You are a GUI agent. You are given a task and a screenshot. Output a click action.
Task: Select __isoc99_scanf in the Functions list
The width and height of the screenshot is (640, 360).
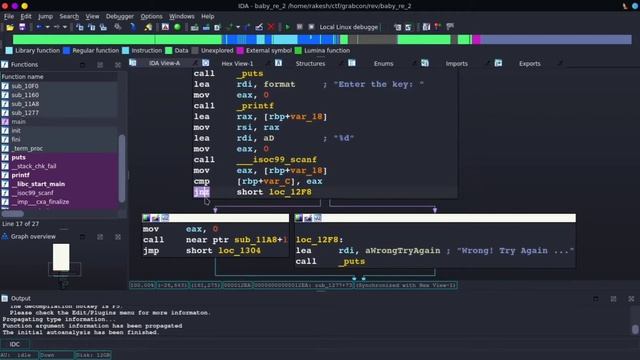pyautogui.click(x=59, y=193)
